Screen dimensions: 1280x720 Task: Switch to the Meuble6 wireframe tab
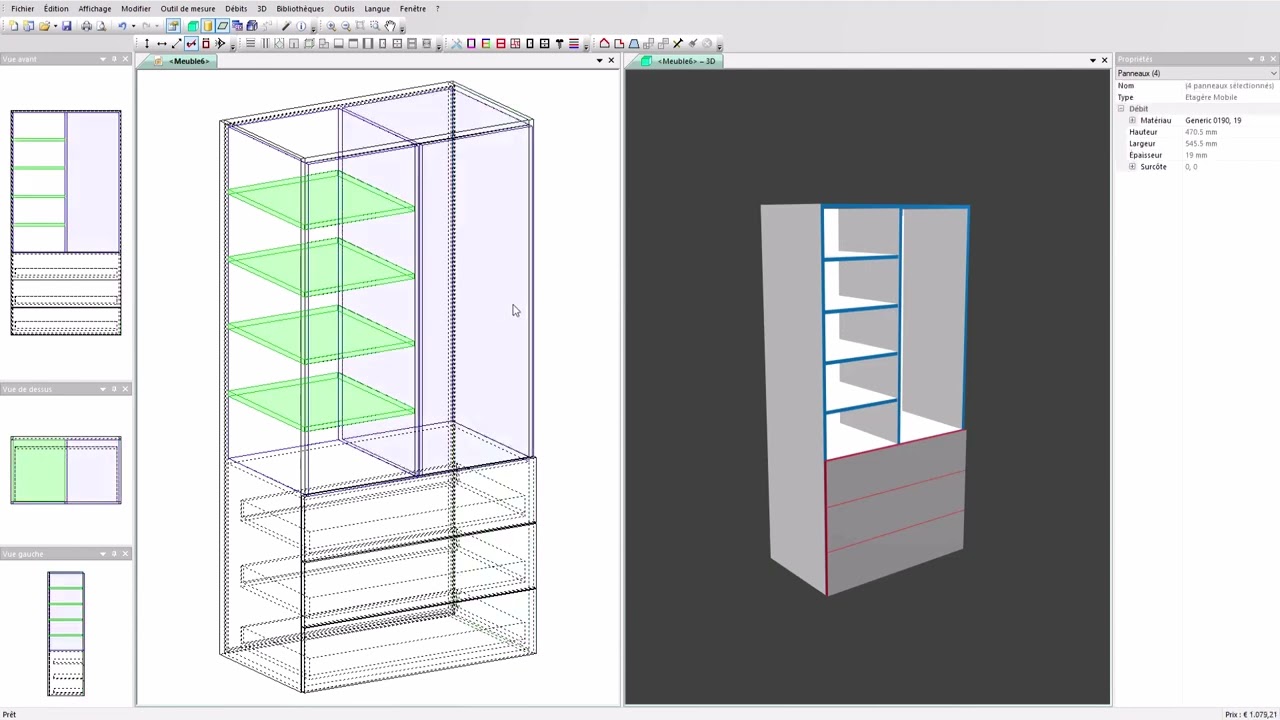[x=182, y=61]
